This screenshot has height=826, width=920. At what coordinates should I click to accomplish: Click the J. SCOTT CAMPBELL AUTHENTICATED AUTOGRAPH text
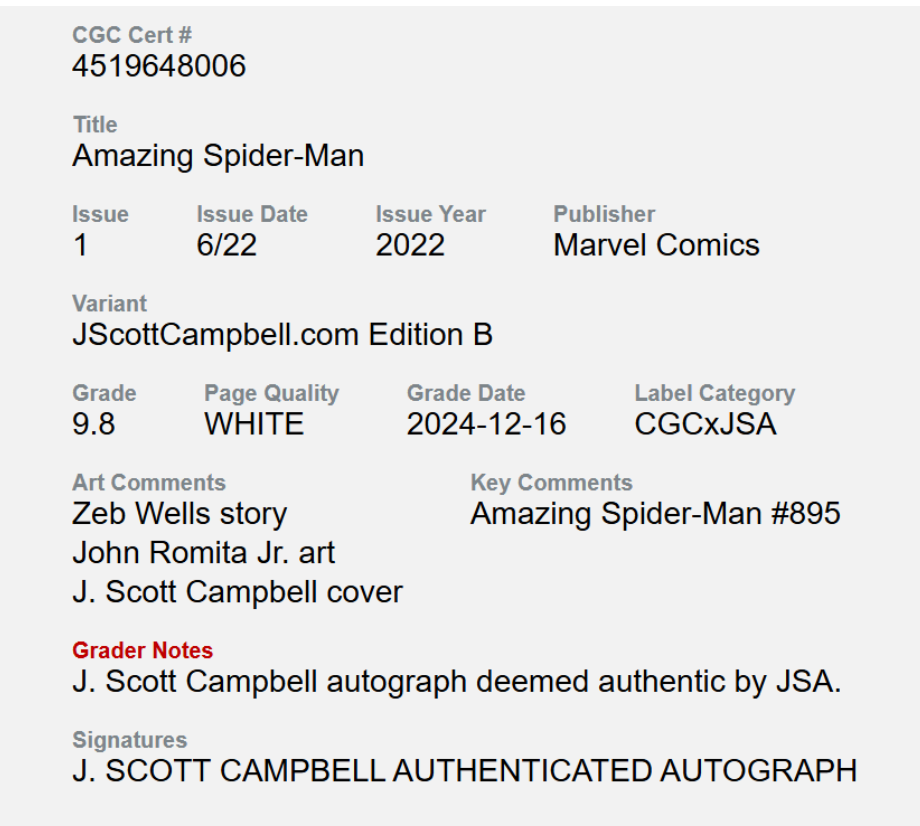click(x=464, y=771)
